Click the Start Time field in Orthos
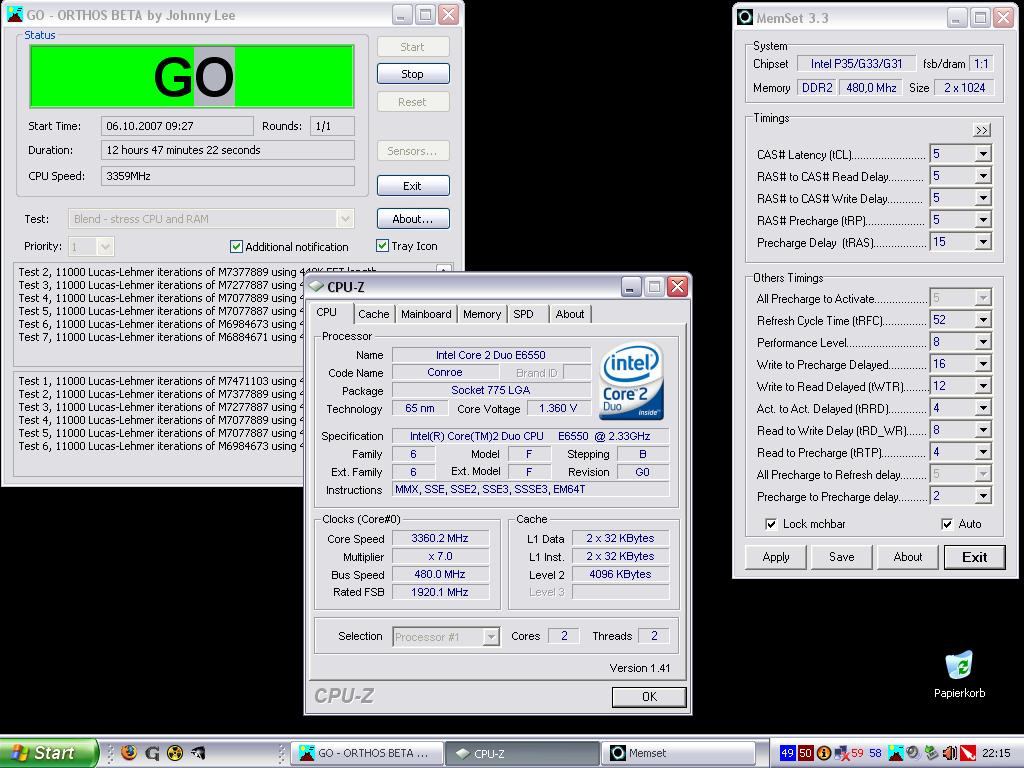 (x=177, y=126)
